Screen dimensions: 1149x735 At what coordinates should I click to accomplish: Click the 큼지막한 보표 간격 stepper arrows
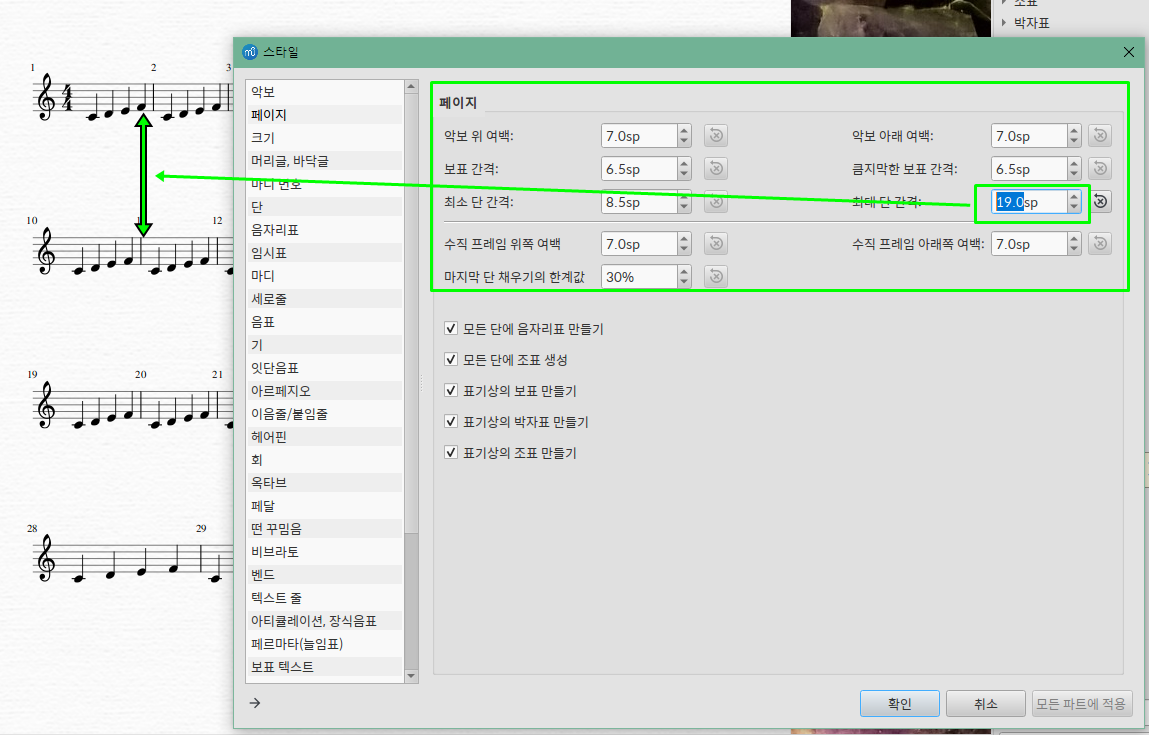[1074, 169]
